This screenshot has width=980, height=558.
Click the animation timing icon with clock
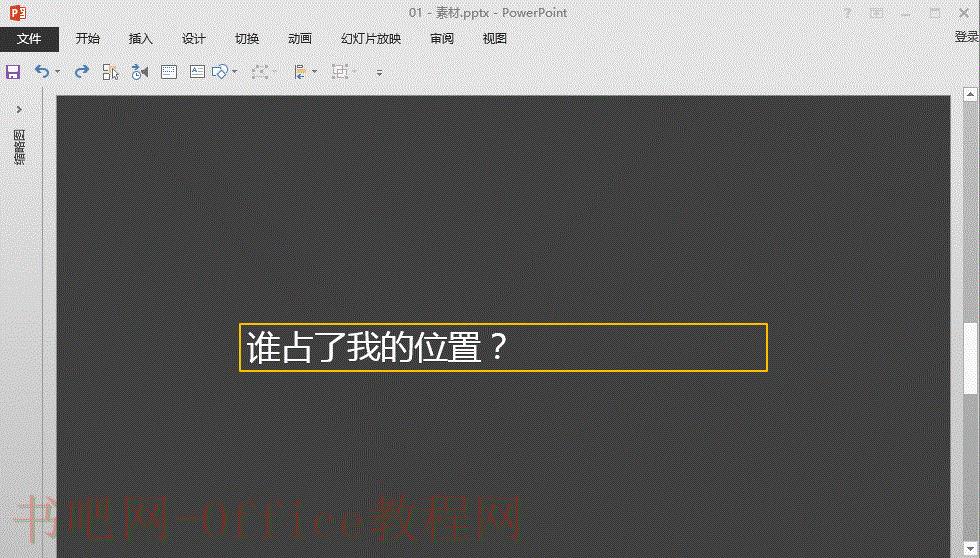[x=140, y=72]
